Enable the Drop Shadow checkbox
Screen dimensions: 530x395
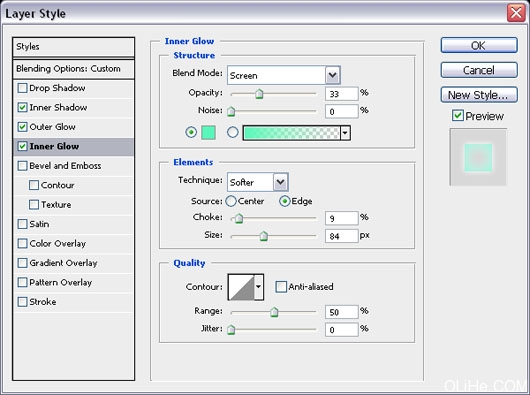22,88
